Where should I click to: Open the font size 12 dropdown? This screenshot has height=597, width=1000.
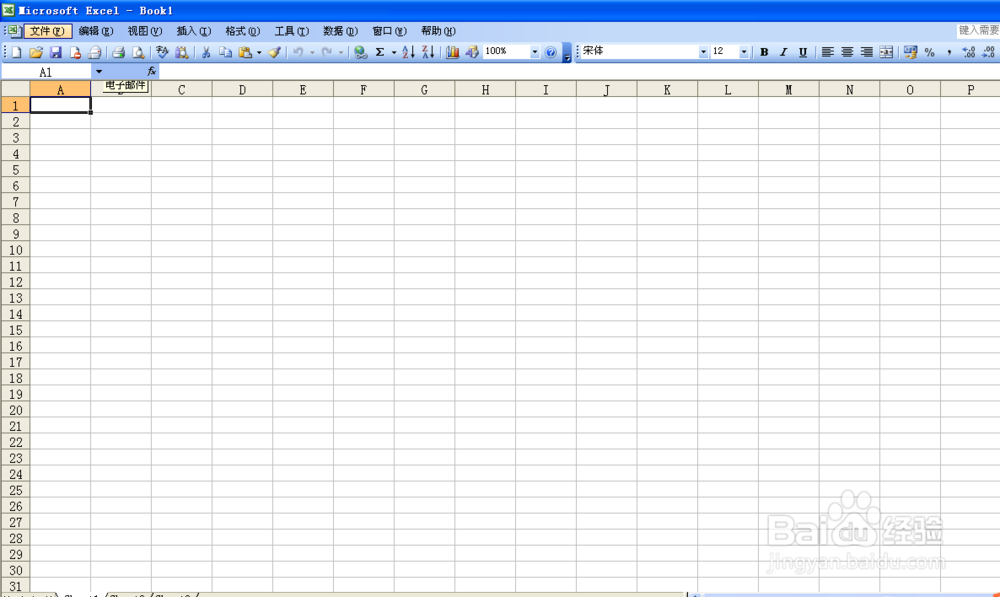click(x=744, y=52)
